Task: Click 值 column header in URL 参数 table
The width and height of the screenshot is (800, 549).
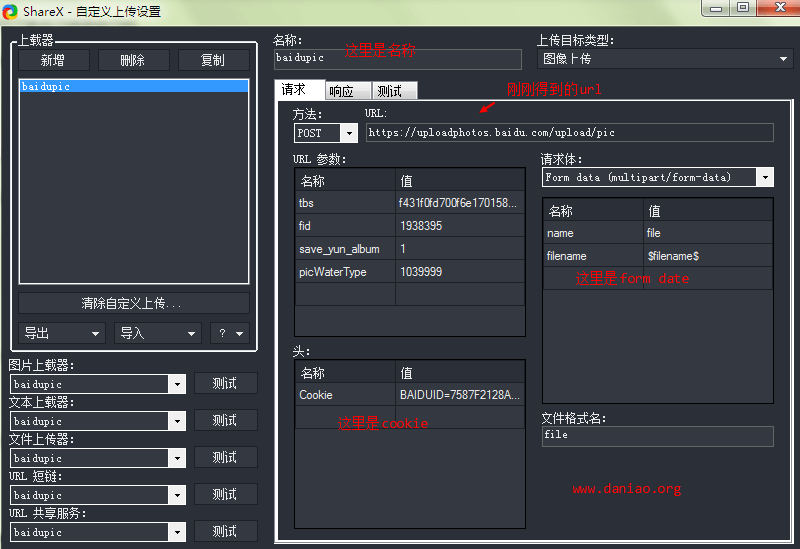Action: tap(460, 180)
